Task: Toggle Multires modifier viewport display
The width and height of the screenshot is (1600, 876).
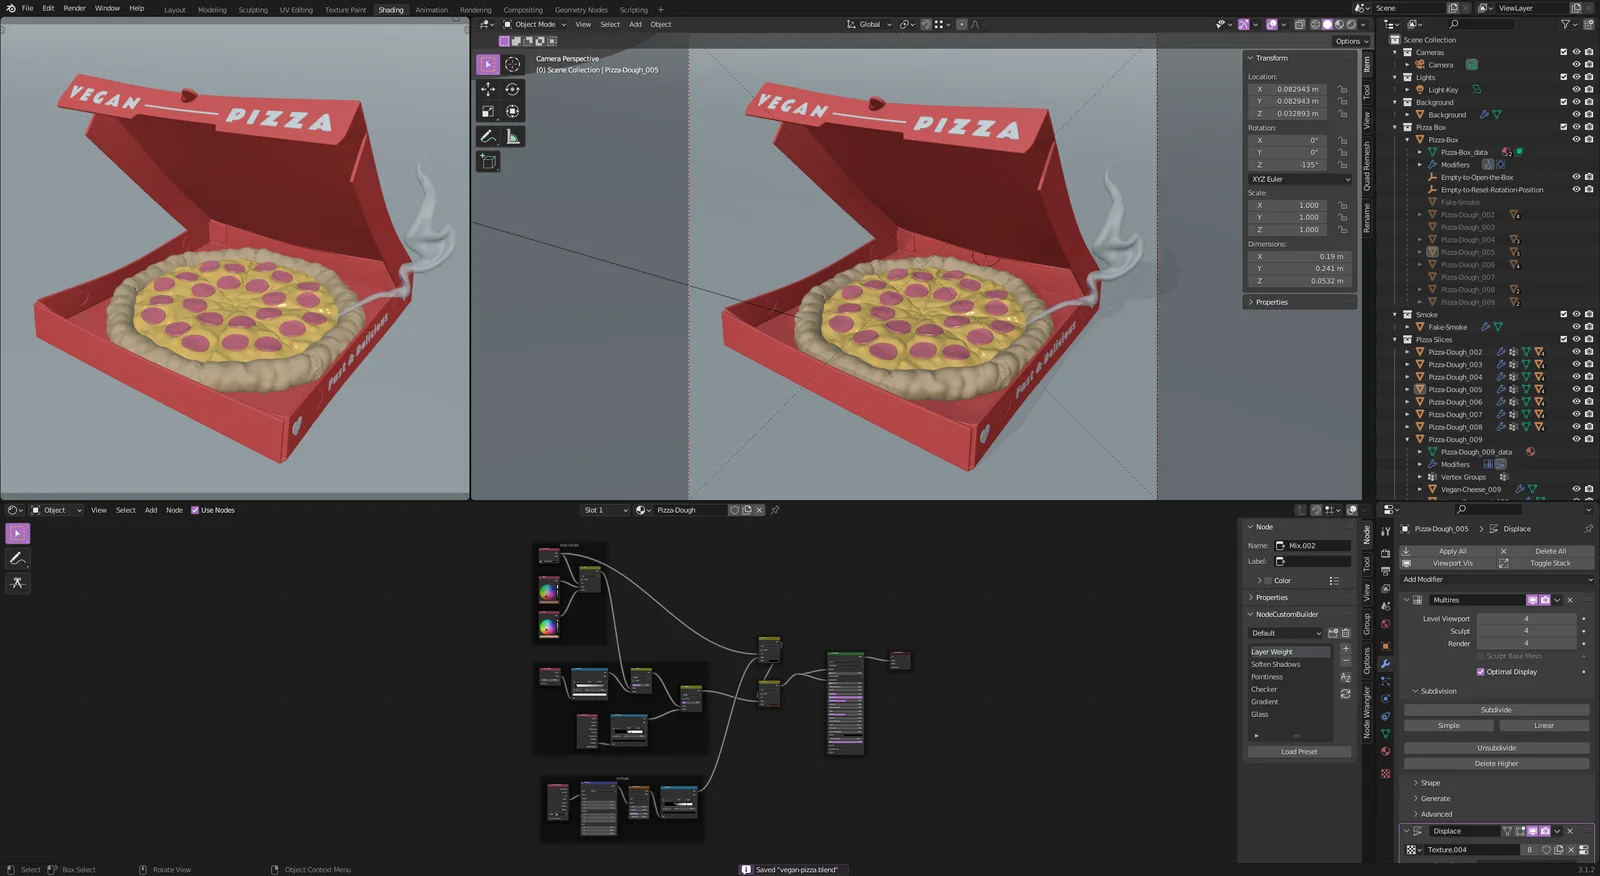Action: pyautogui.click(x=1532, y=600)
